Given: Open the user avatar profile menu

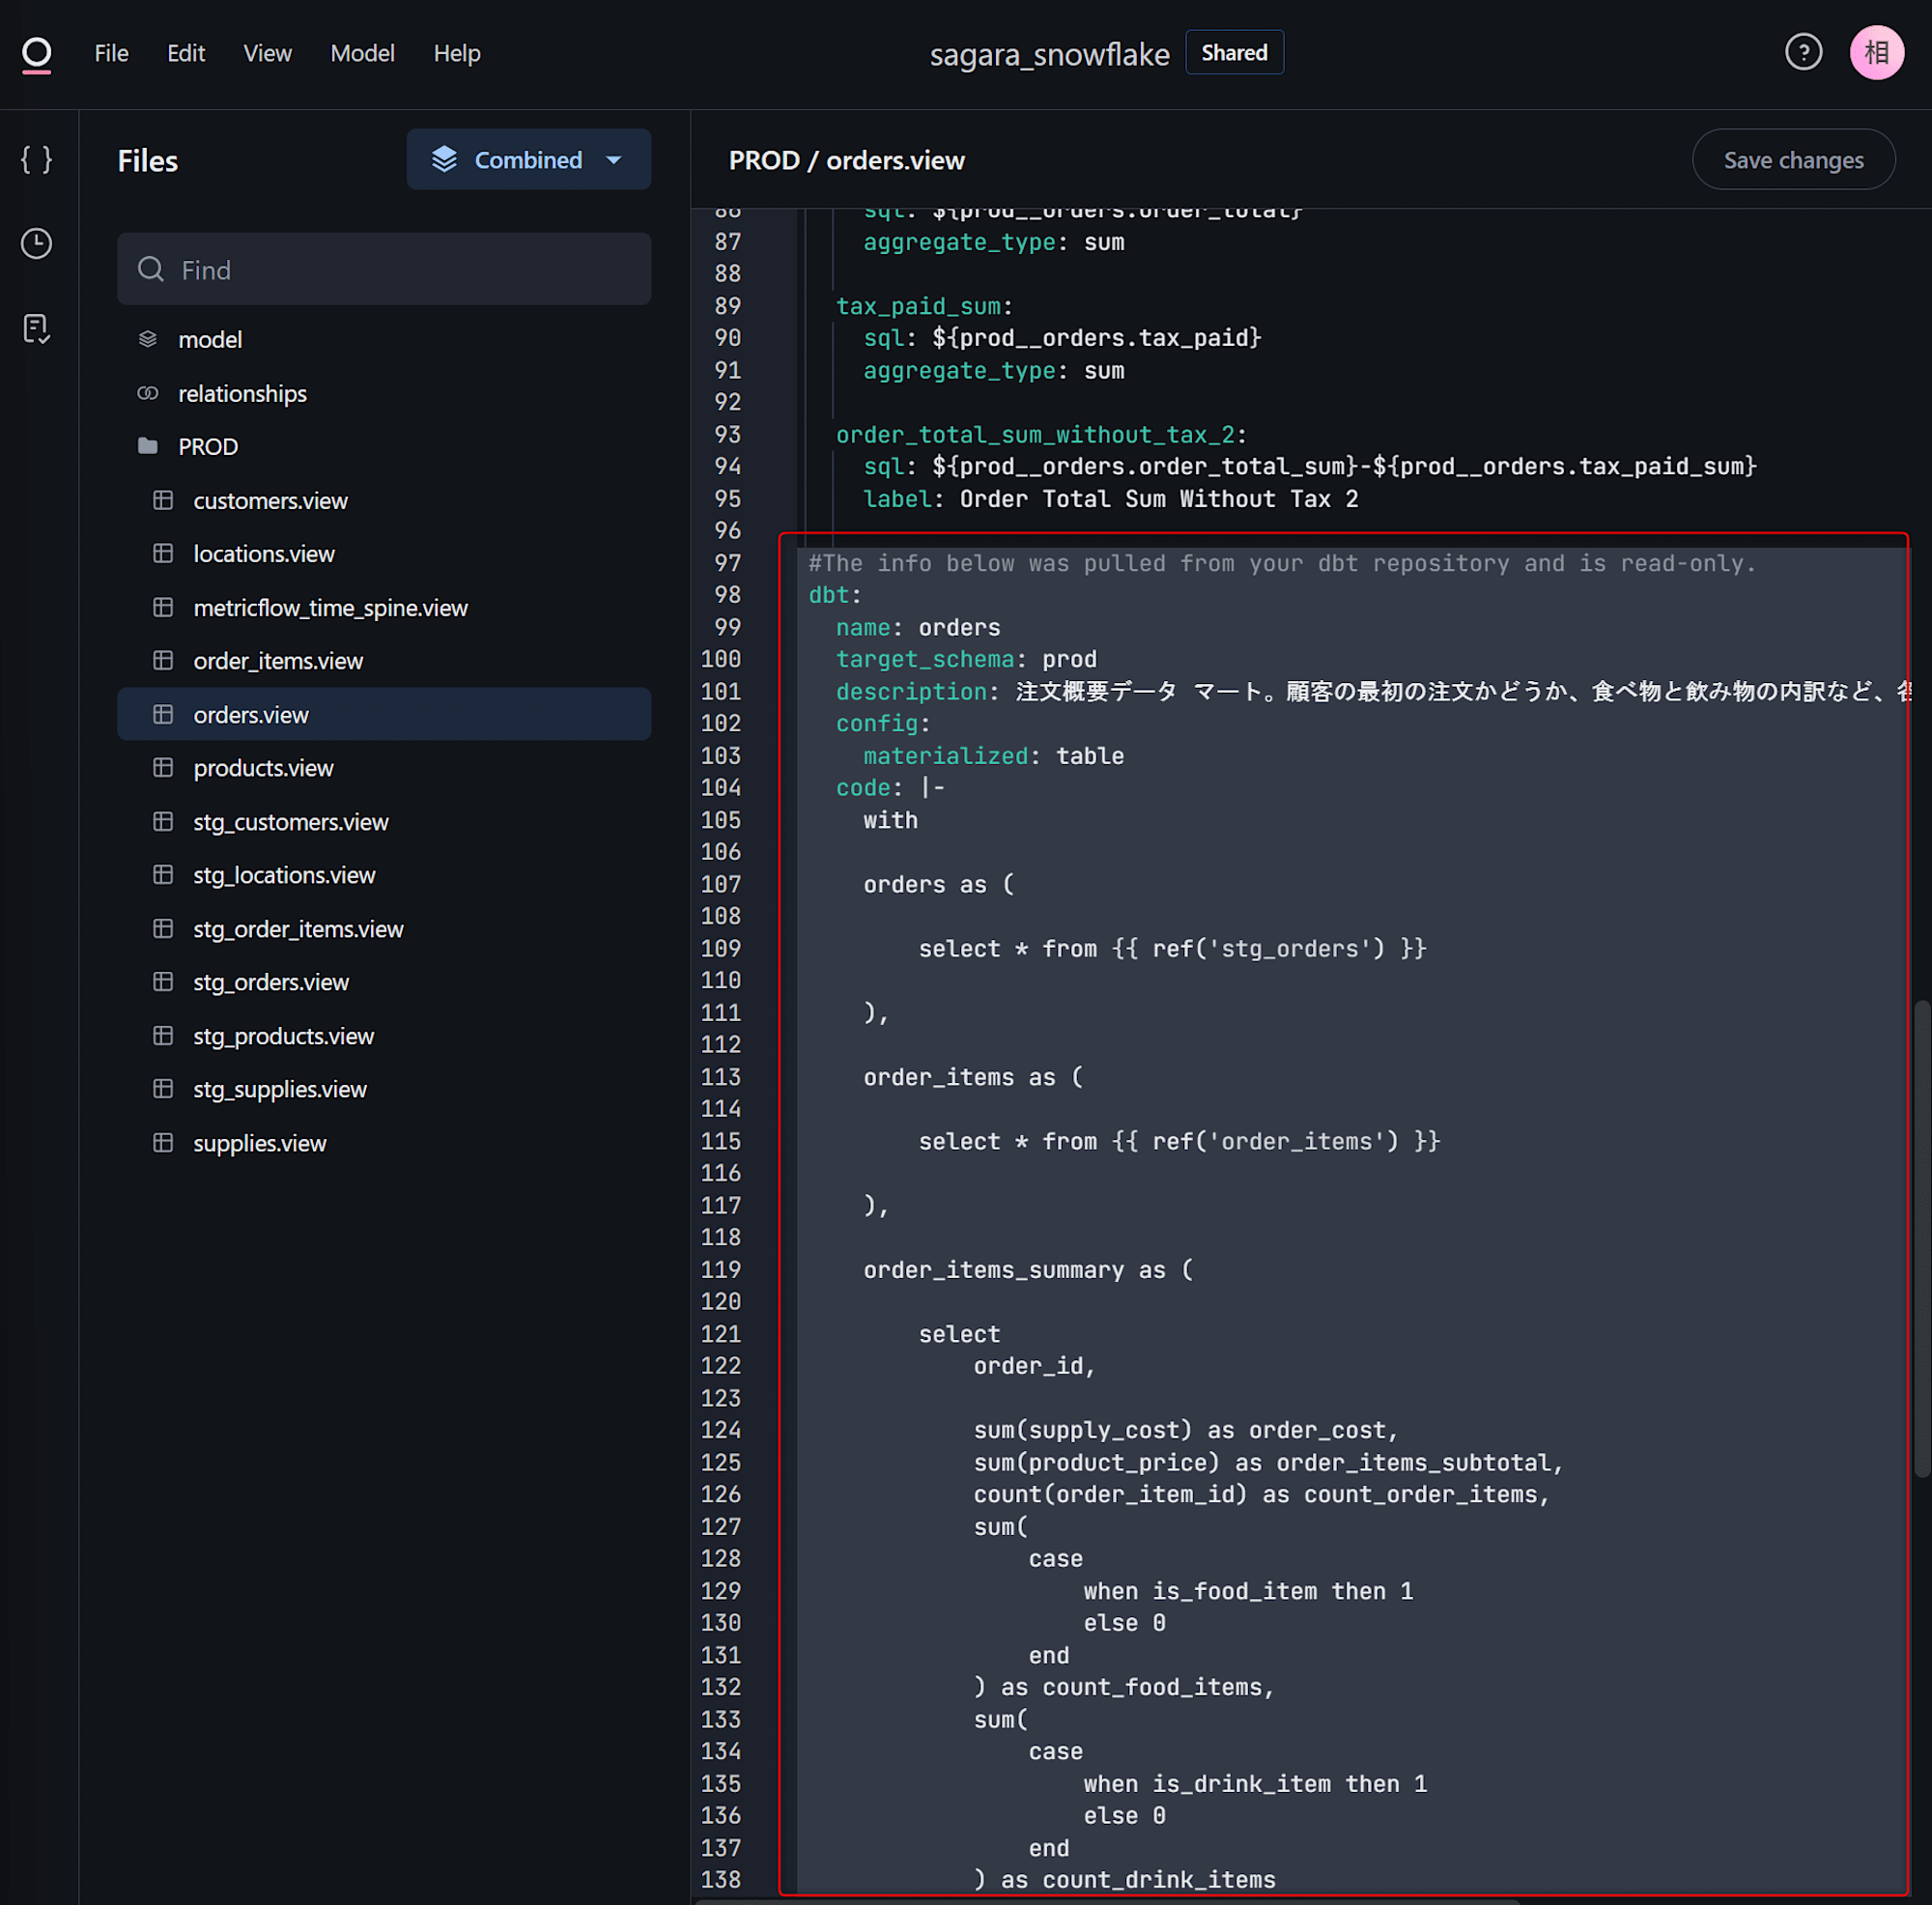Looking at the screenshot, I should click(1876, 52).
